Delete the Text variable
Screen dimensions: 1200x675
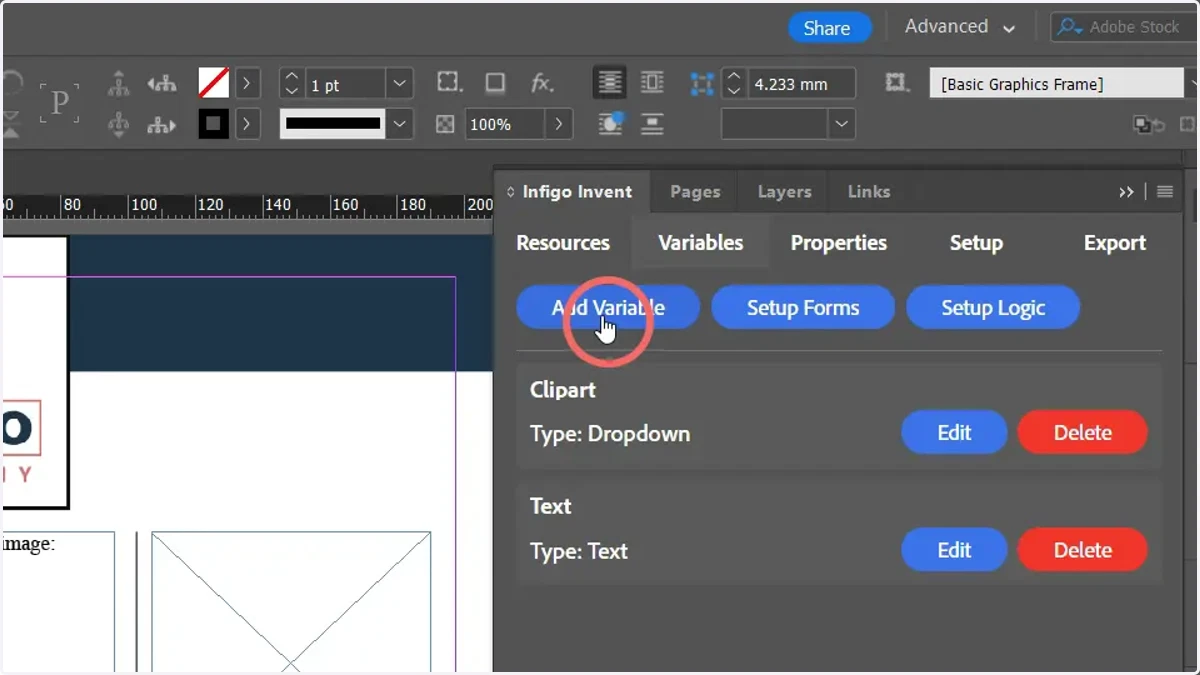pyautogui.click(x=1082, y=549)
